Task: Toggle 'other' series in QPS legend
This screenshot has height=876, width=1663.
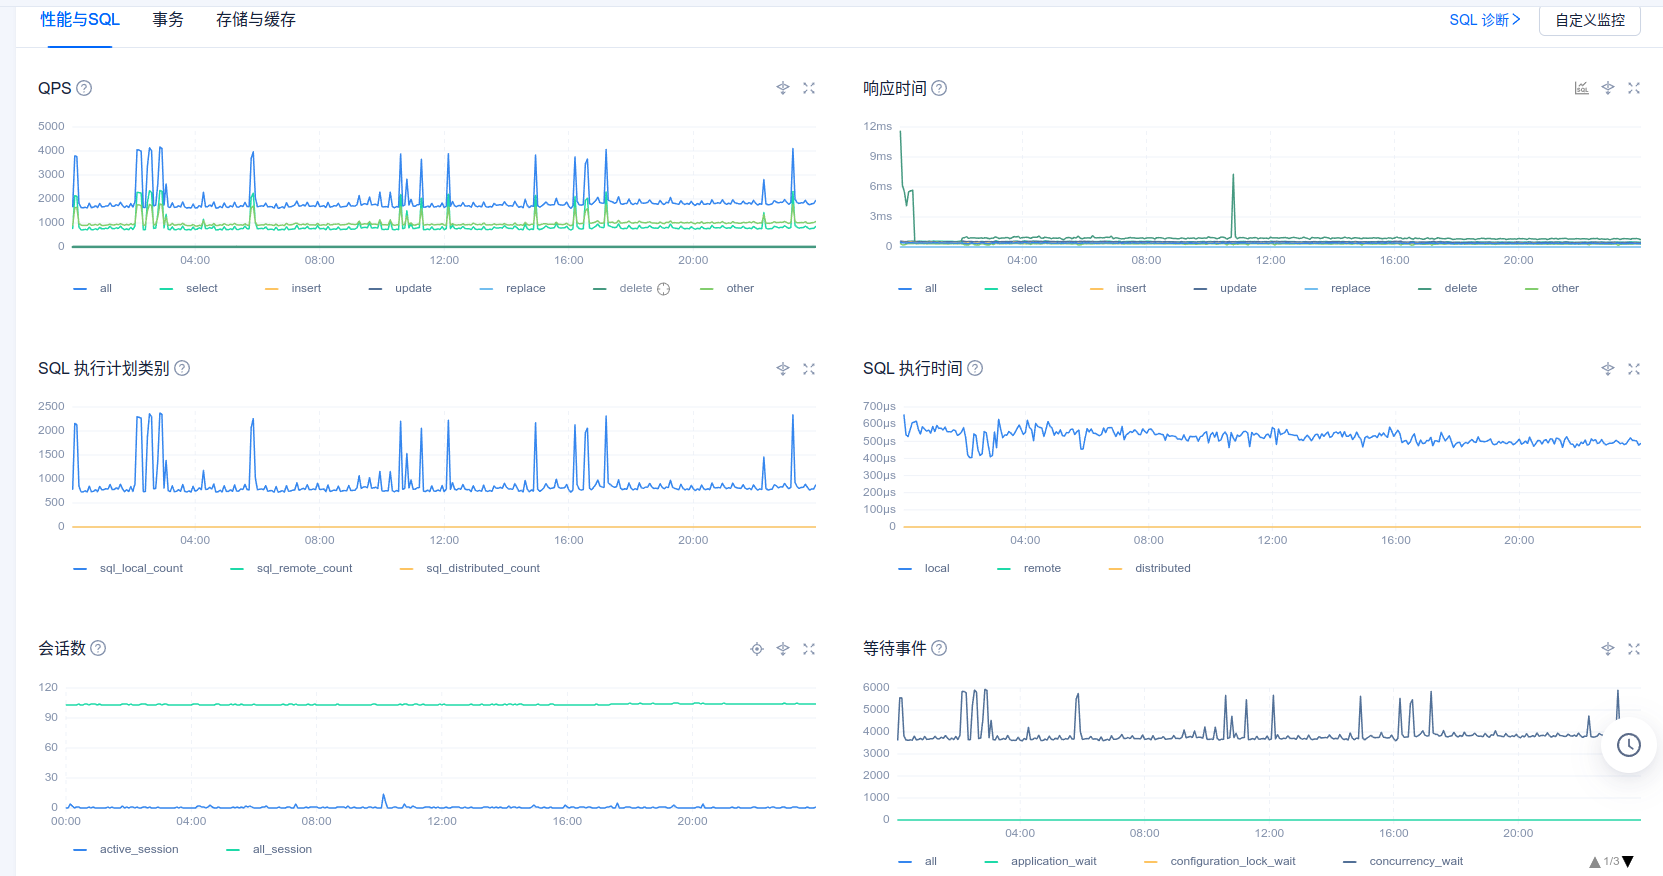Action: [727, 288]
